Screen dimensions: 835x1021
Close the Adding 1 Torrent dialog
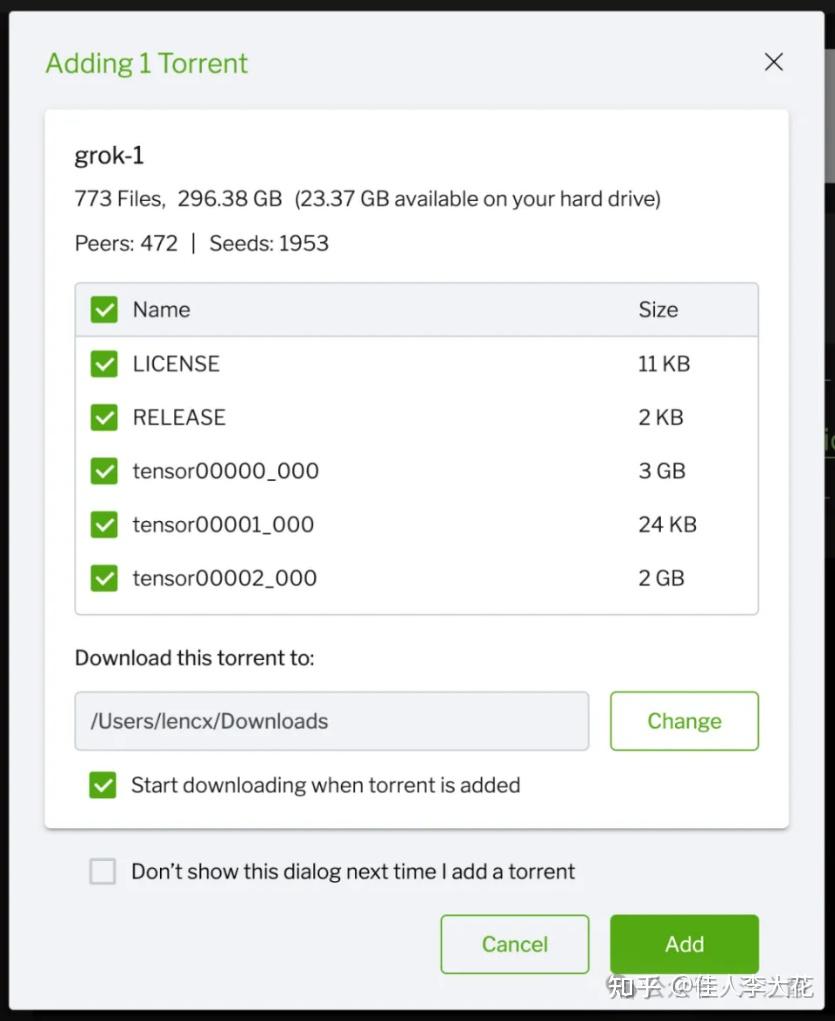pos(773,62)
